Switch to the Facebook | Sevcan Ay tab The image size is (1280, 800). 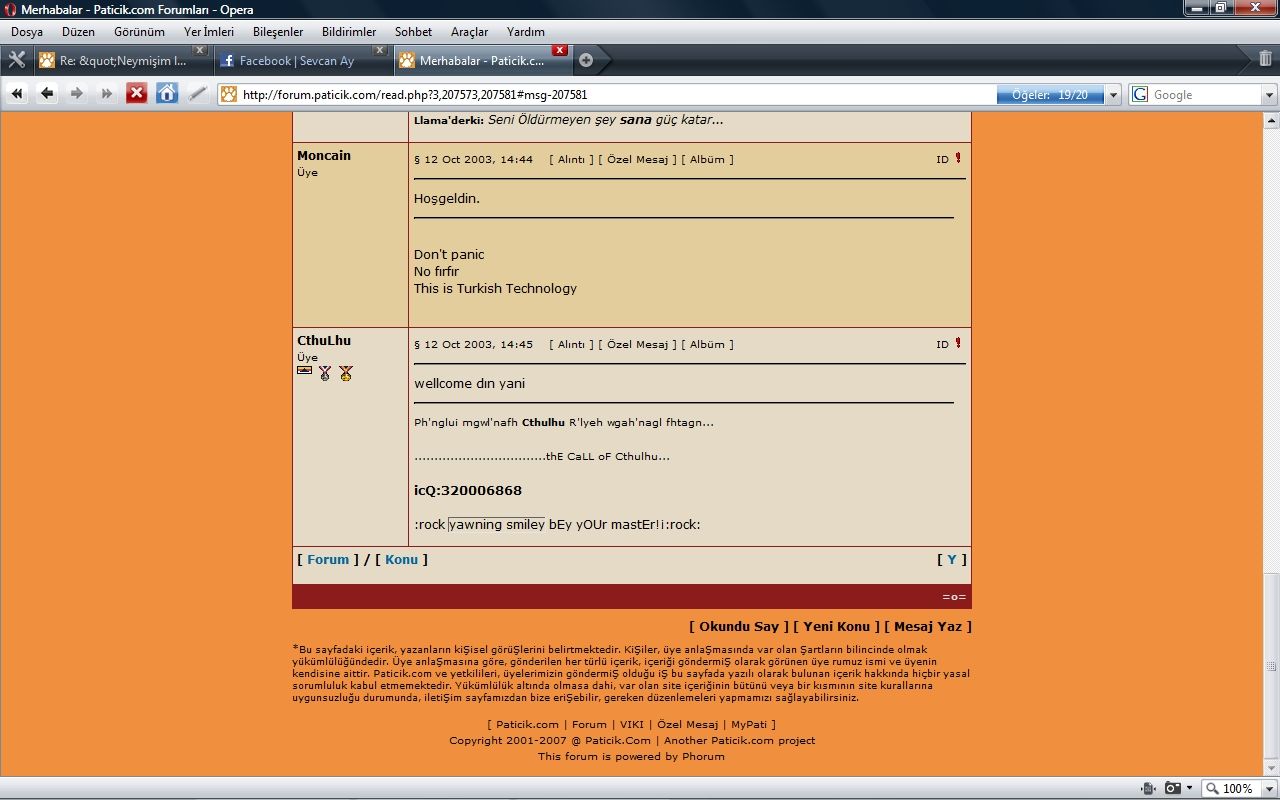302,60
